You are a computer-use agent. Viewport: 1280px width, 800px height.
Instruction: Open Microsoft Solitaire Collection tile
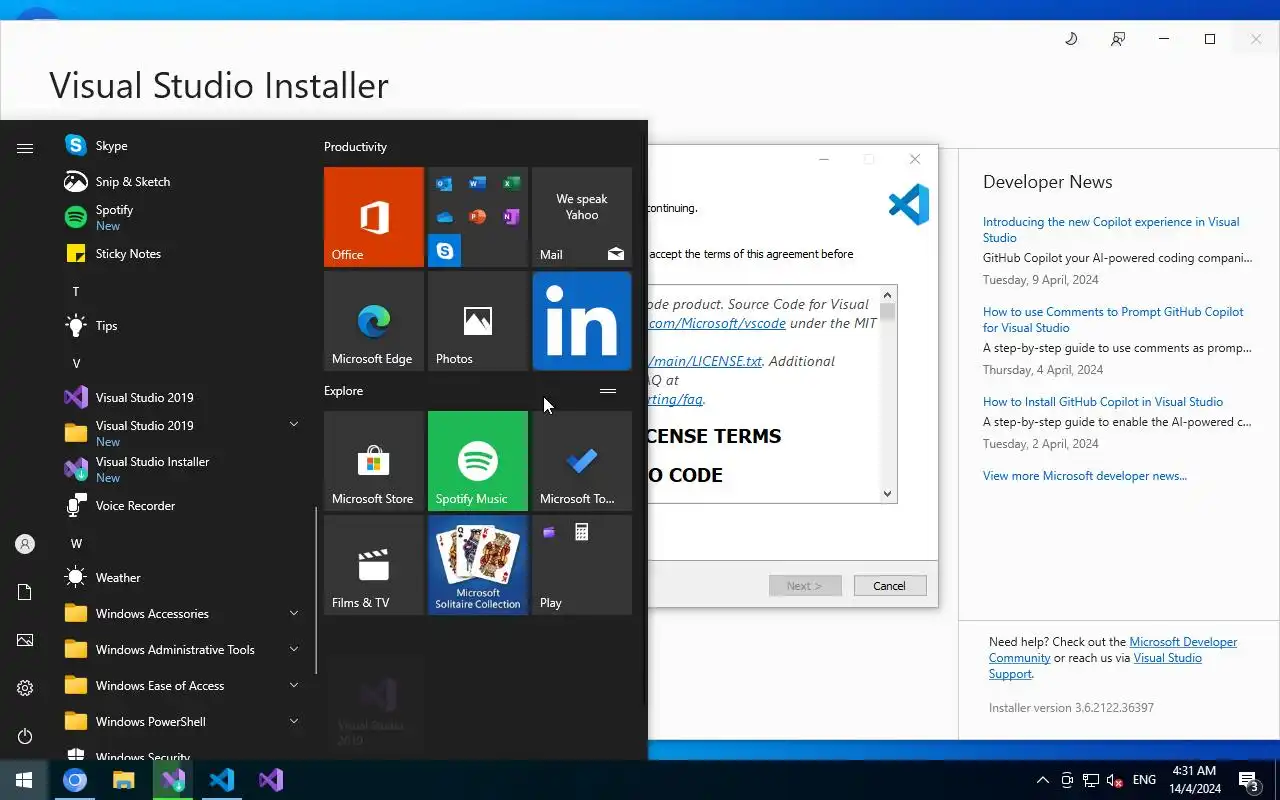[478, 565]
